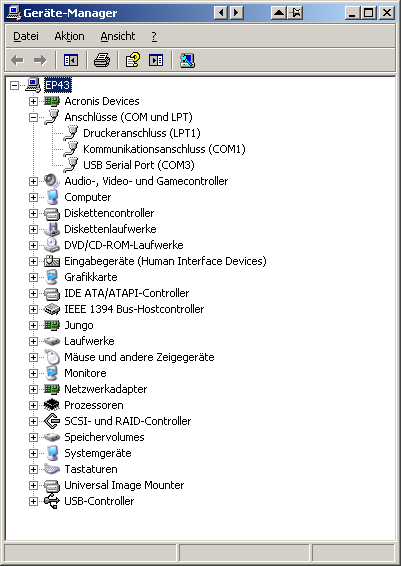Expand the Acronis Devices node
Screen dimensions: 401x566
pyautogui.click(x=33, y=101)
